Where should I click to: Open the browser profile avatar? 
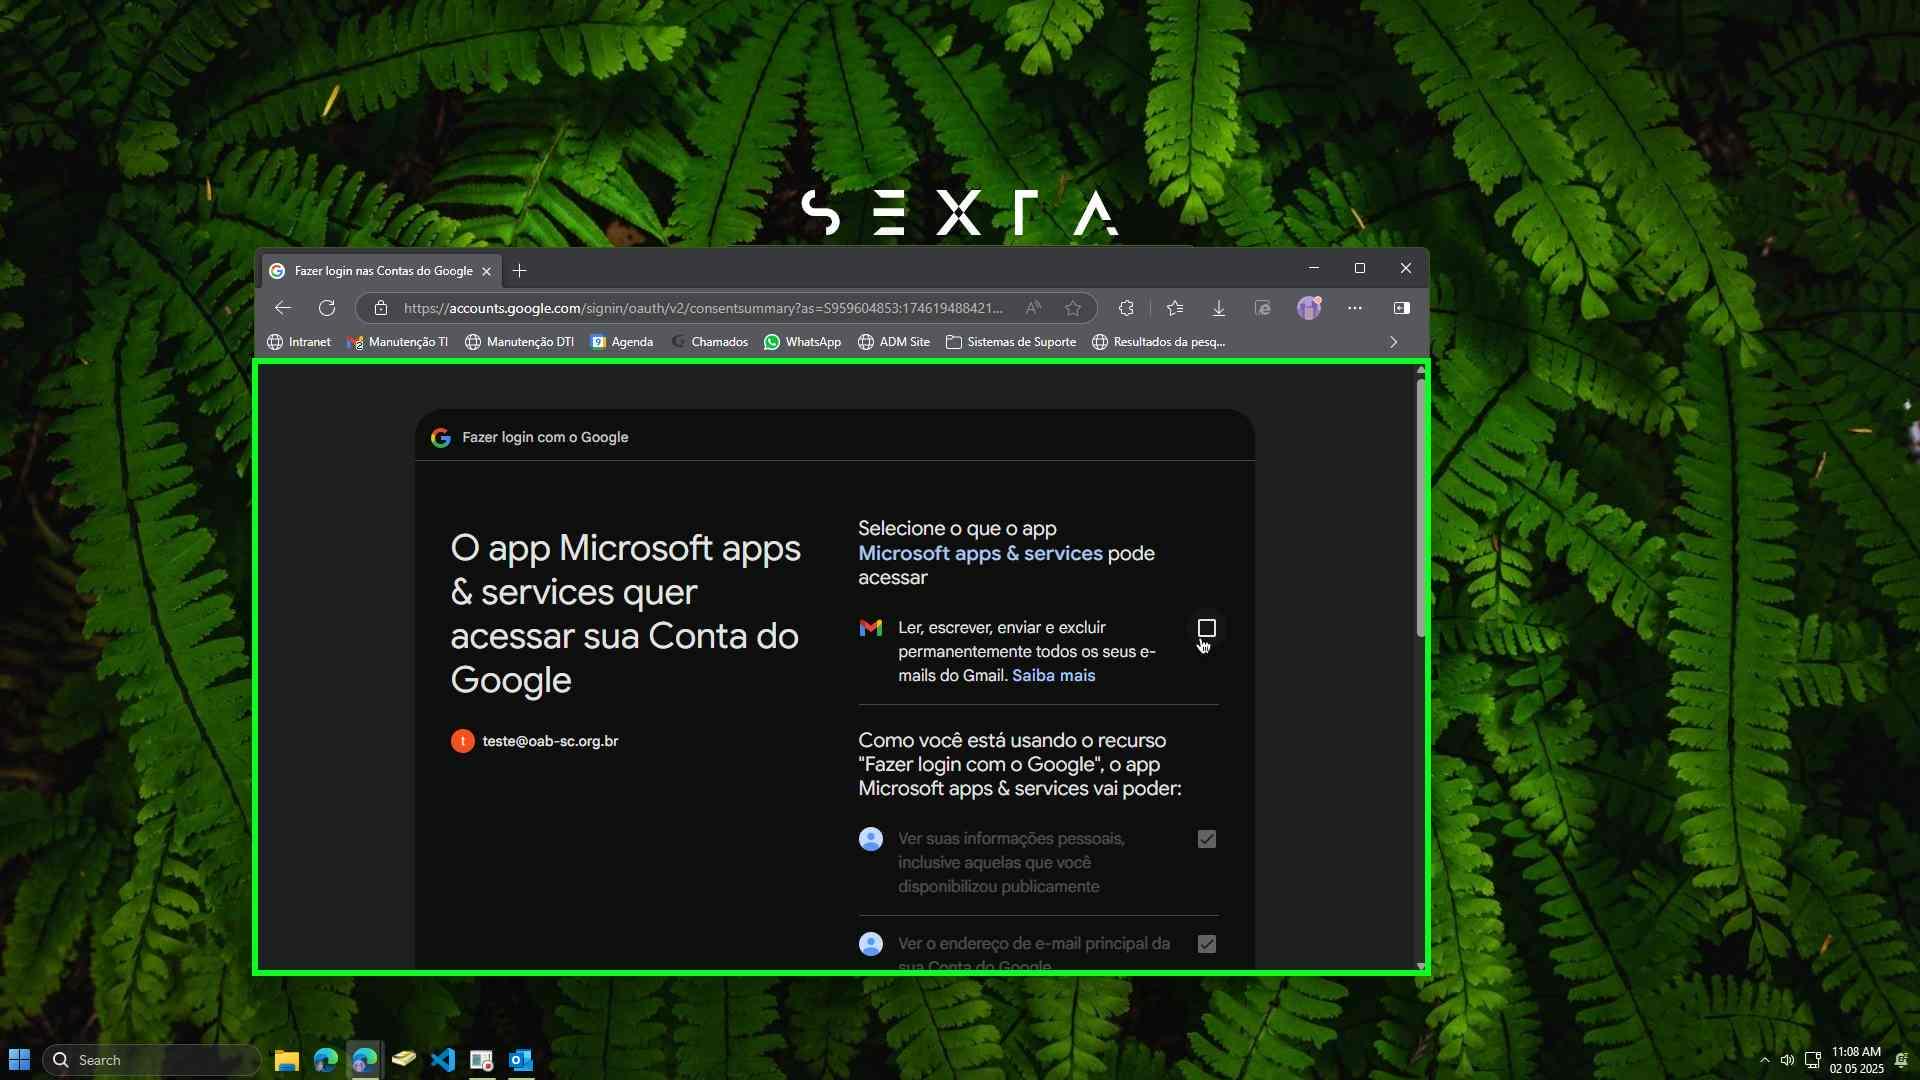click(1309, 308)
